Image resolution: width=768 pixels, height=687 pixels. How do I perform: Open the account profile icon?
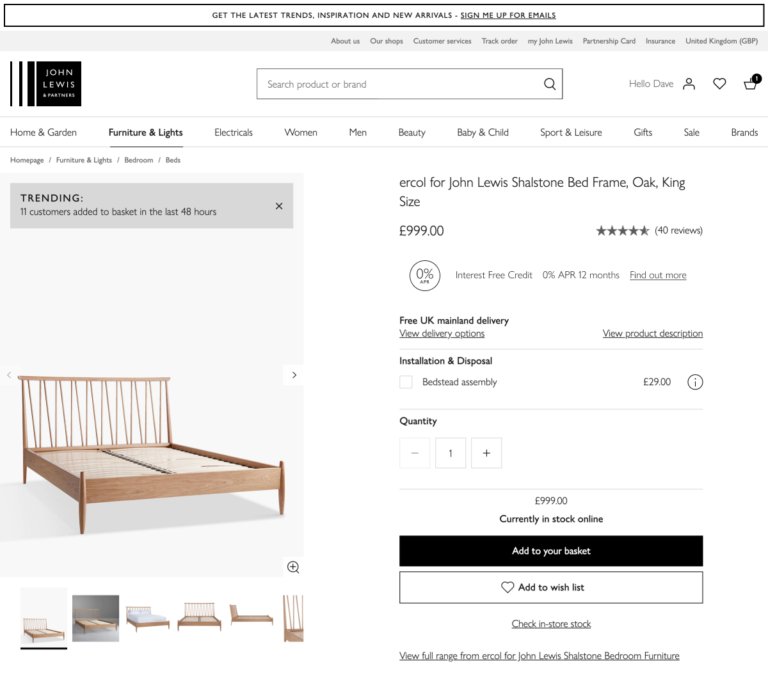pyautogui.click(x=689, y=84)
